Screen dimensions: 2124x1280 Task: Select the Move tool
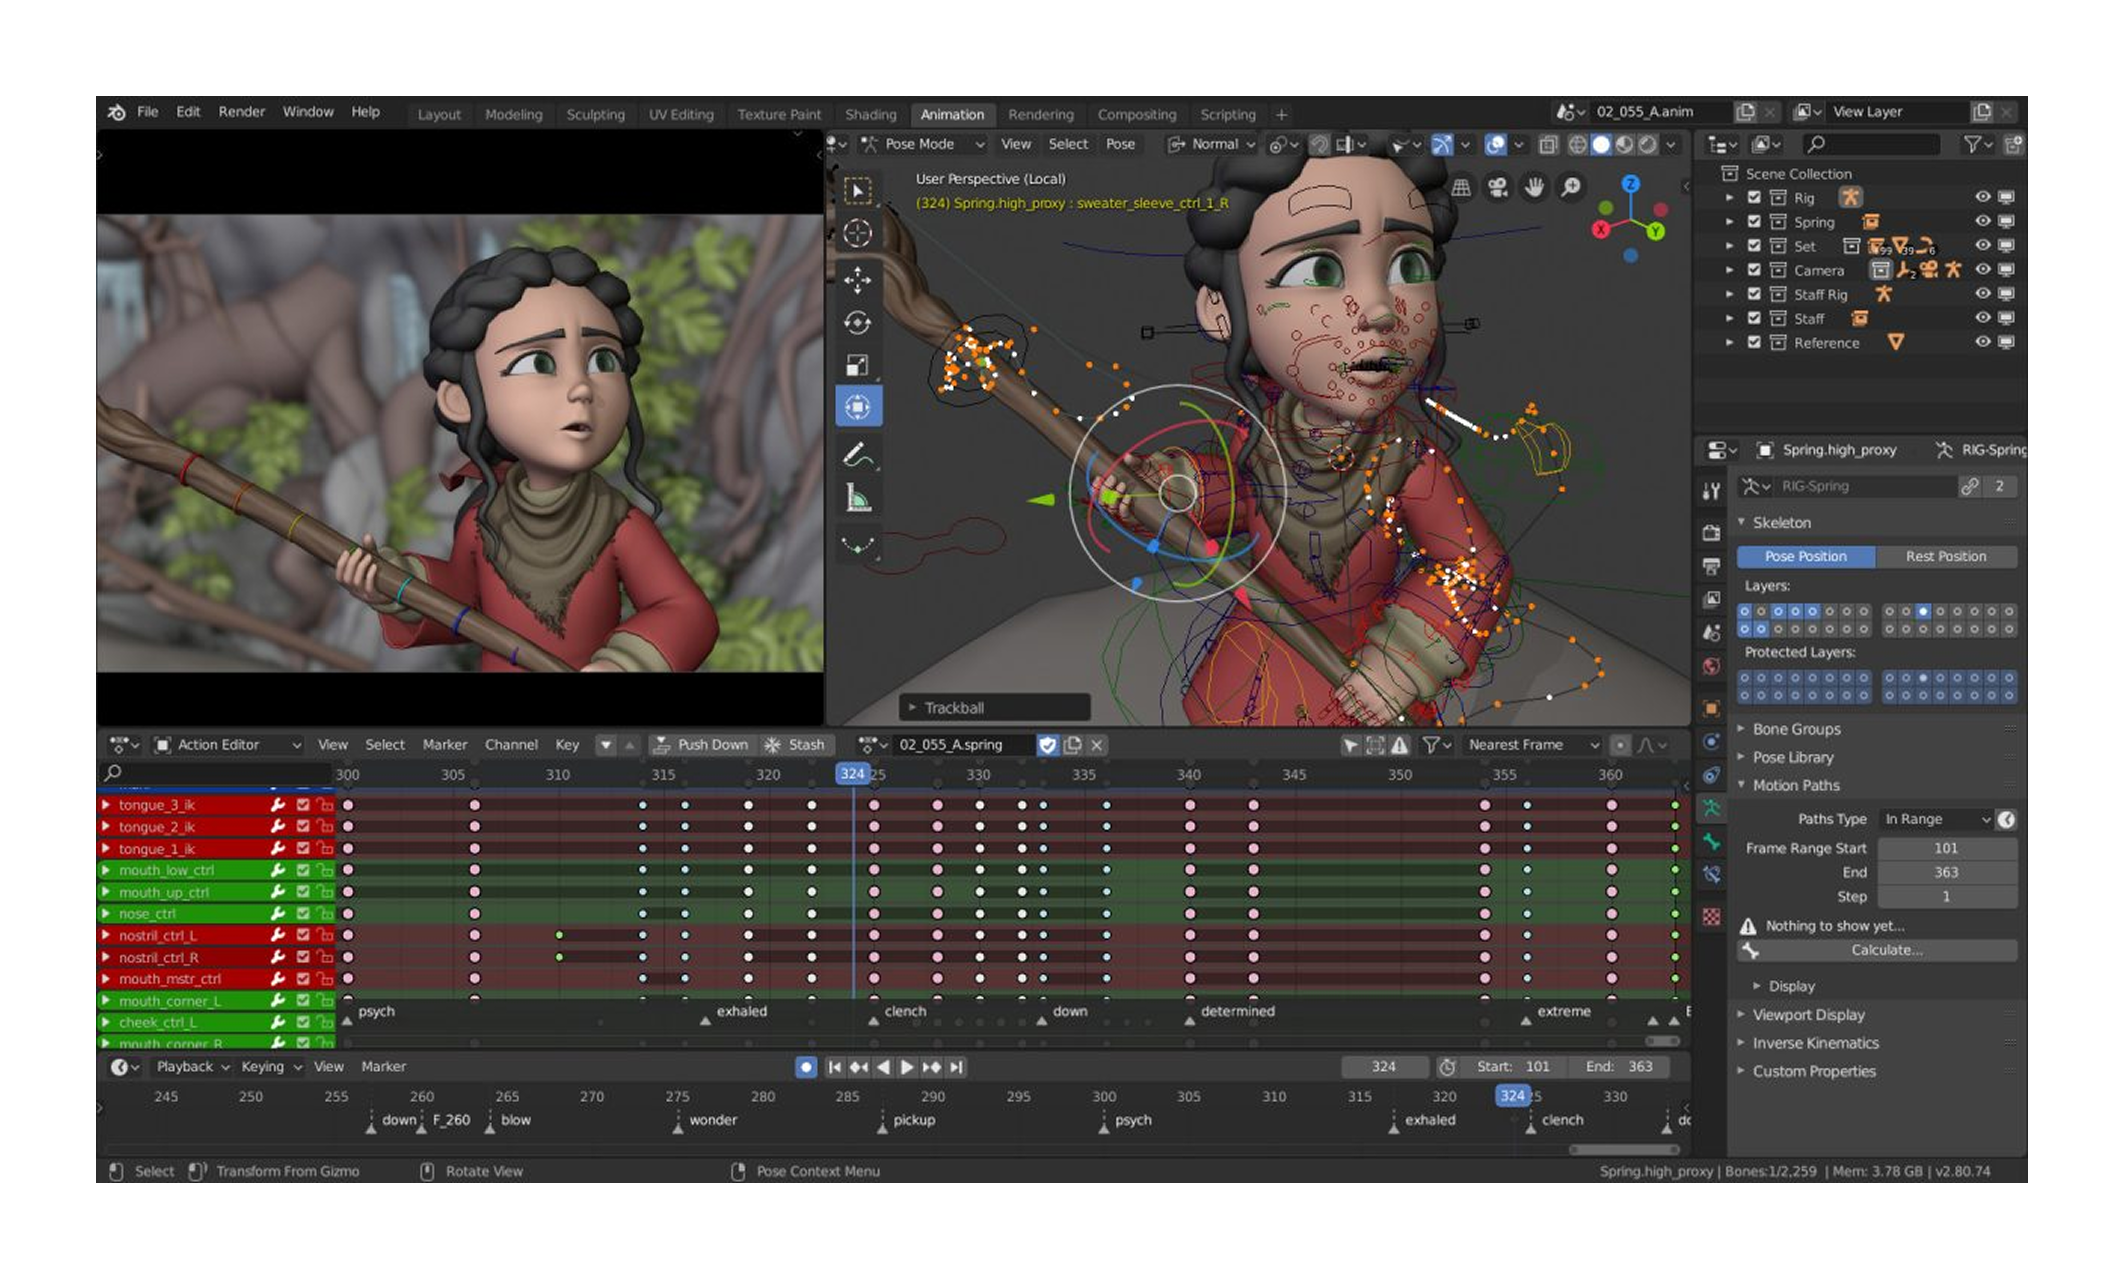click(857, 279)
